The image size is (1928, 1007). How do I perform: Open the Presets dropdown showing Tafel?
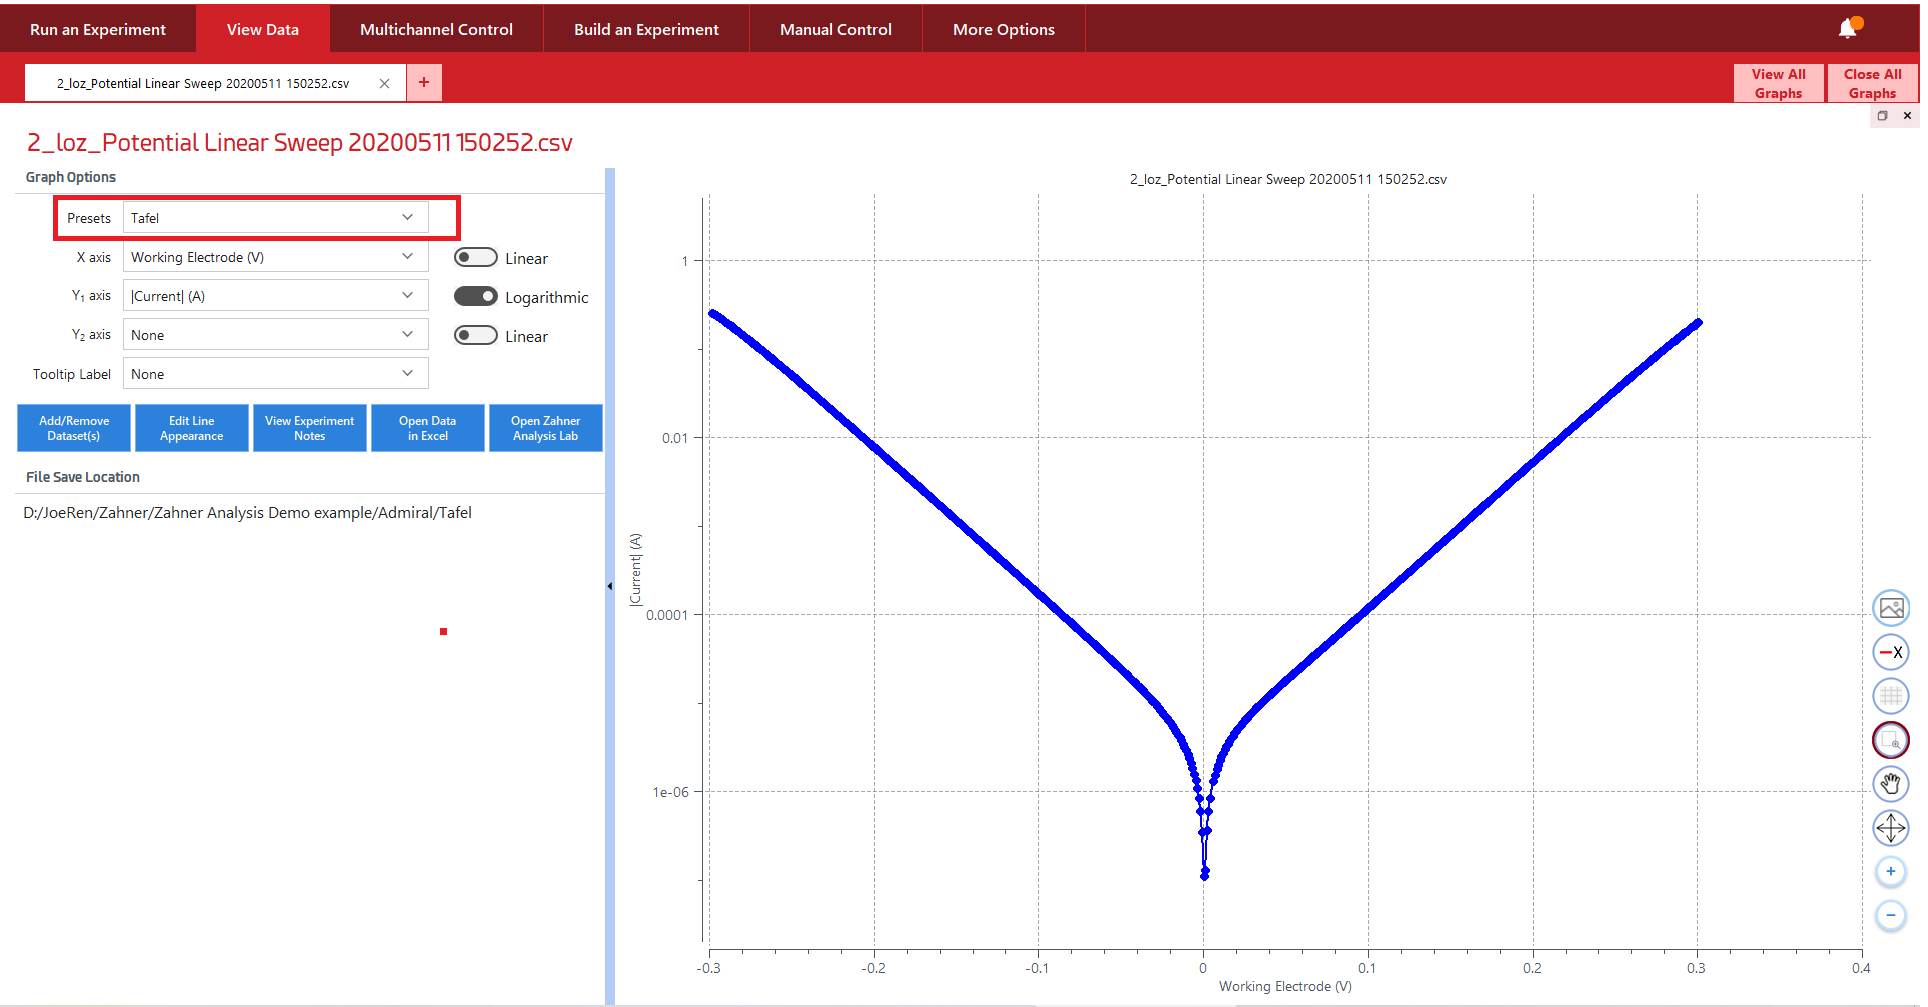point(275,218)
